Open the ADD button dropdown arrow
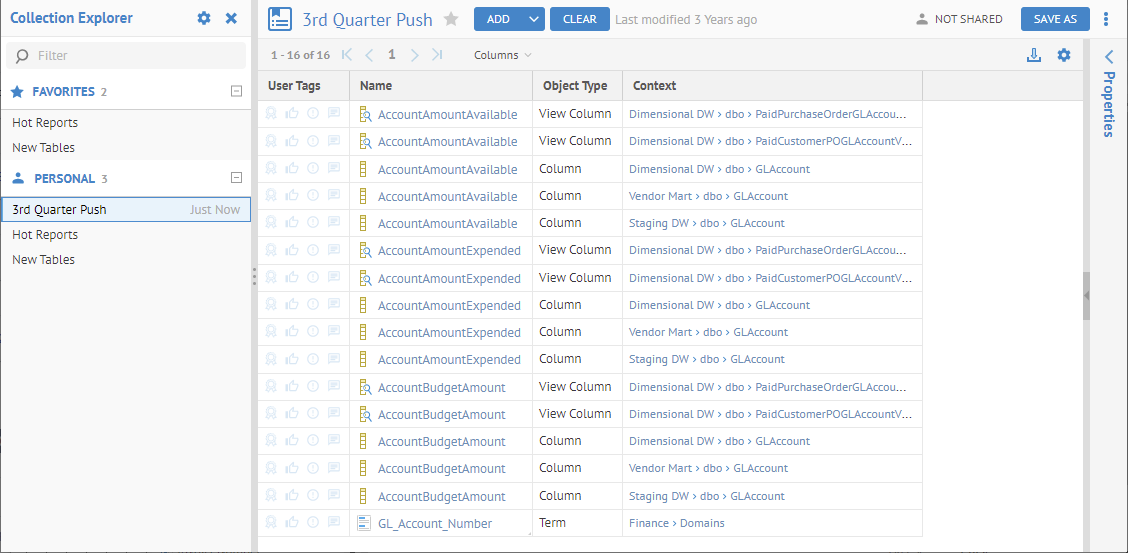The image size is (1128, 553). [533, 19]
